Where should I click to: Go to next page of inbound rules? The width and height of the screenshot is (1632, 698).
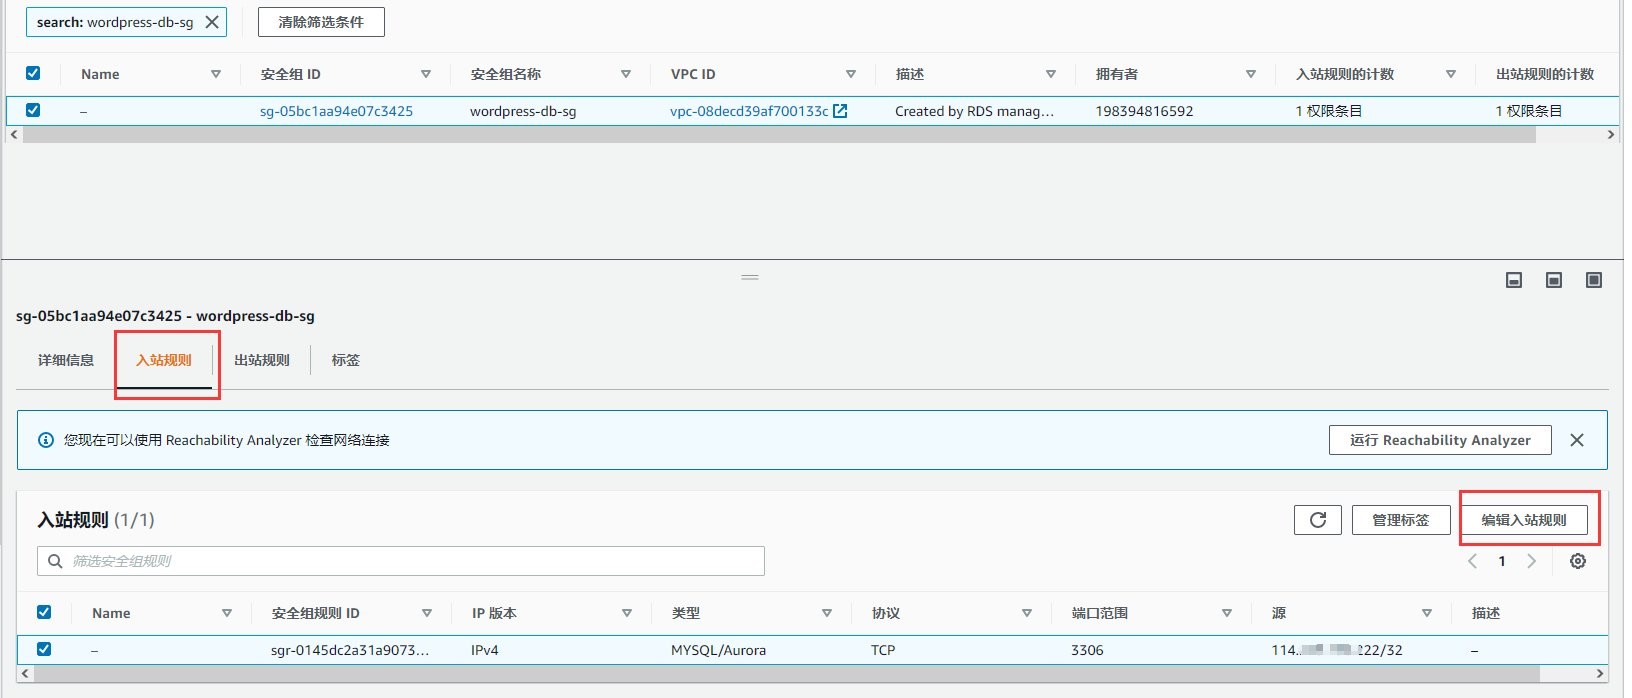point(1531,561)
